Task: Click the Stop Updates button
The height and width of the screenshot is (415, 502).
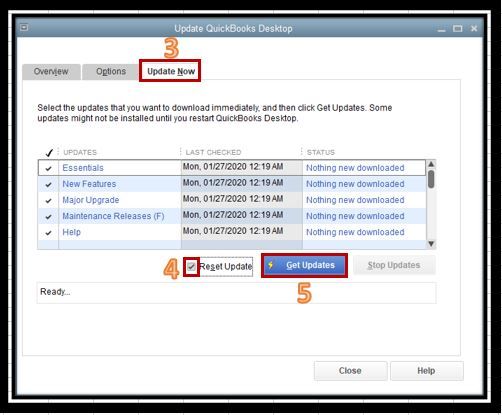Action: tap(394, 265)
